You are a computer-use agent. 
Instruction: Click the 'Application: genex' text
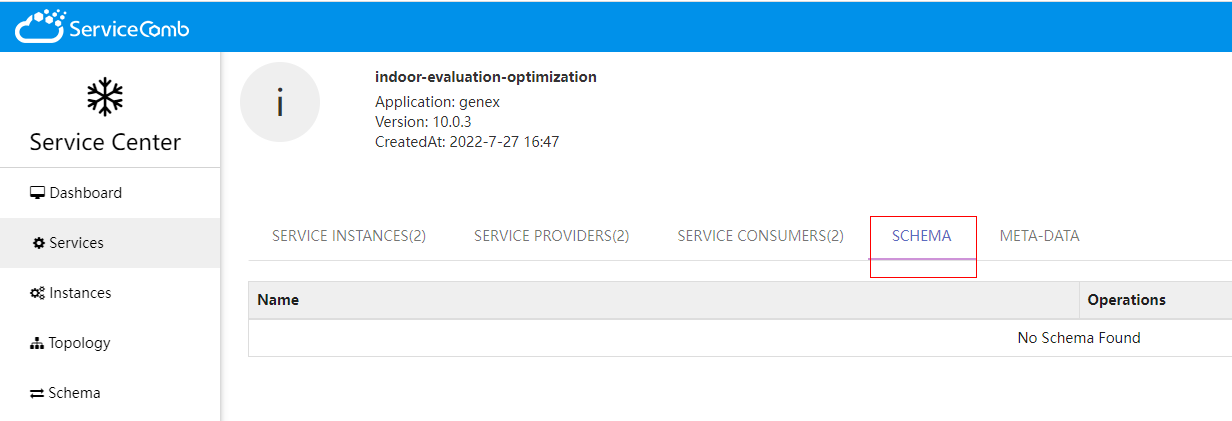tap(437, 102)
